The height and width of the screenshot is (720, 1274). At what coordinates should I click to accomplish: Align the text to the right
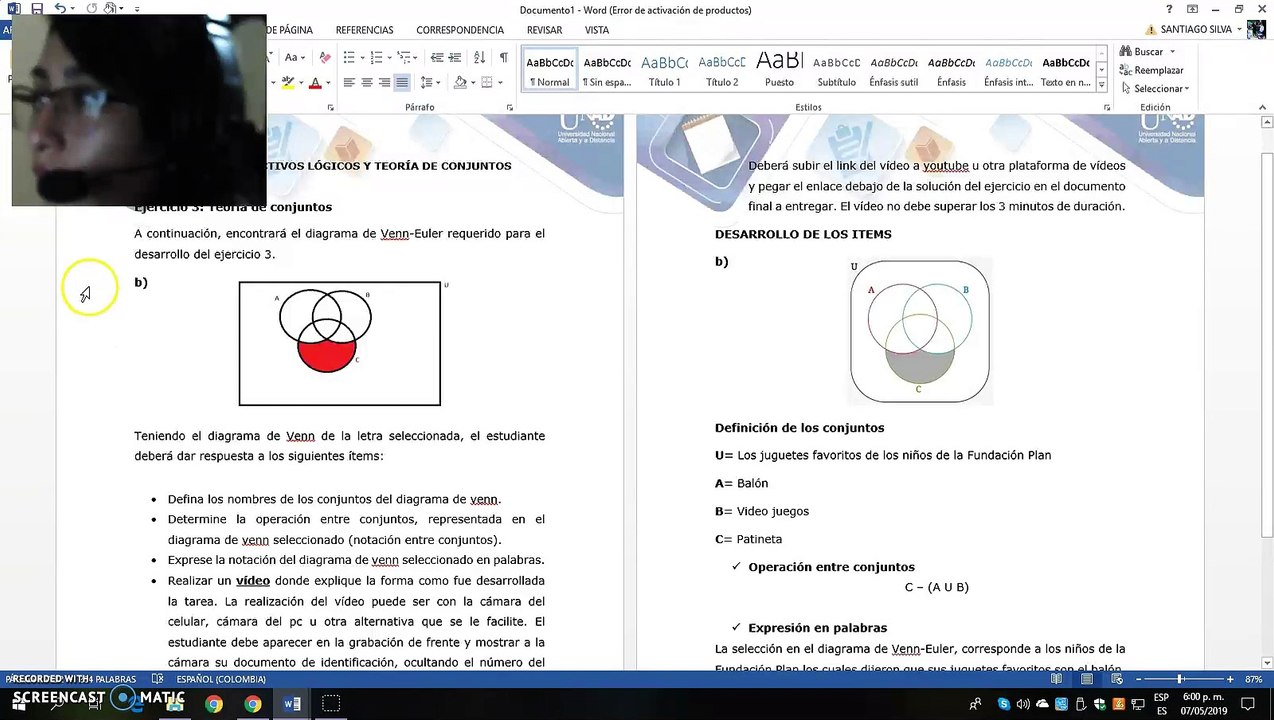(x=384, y=82)
